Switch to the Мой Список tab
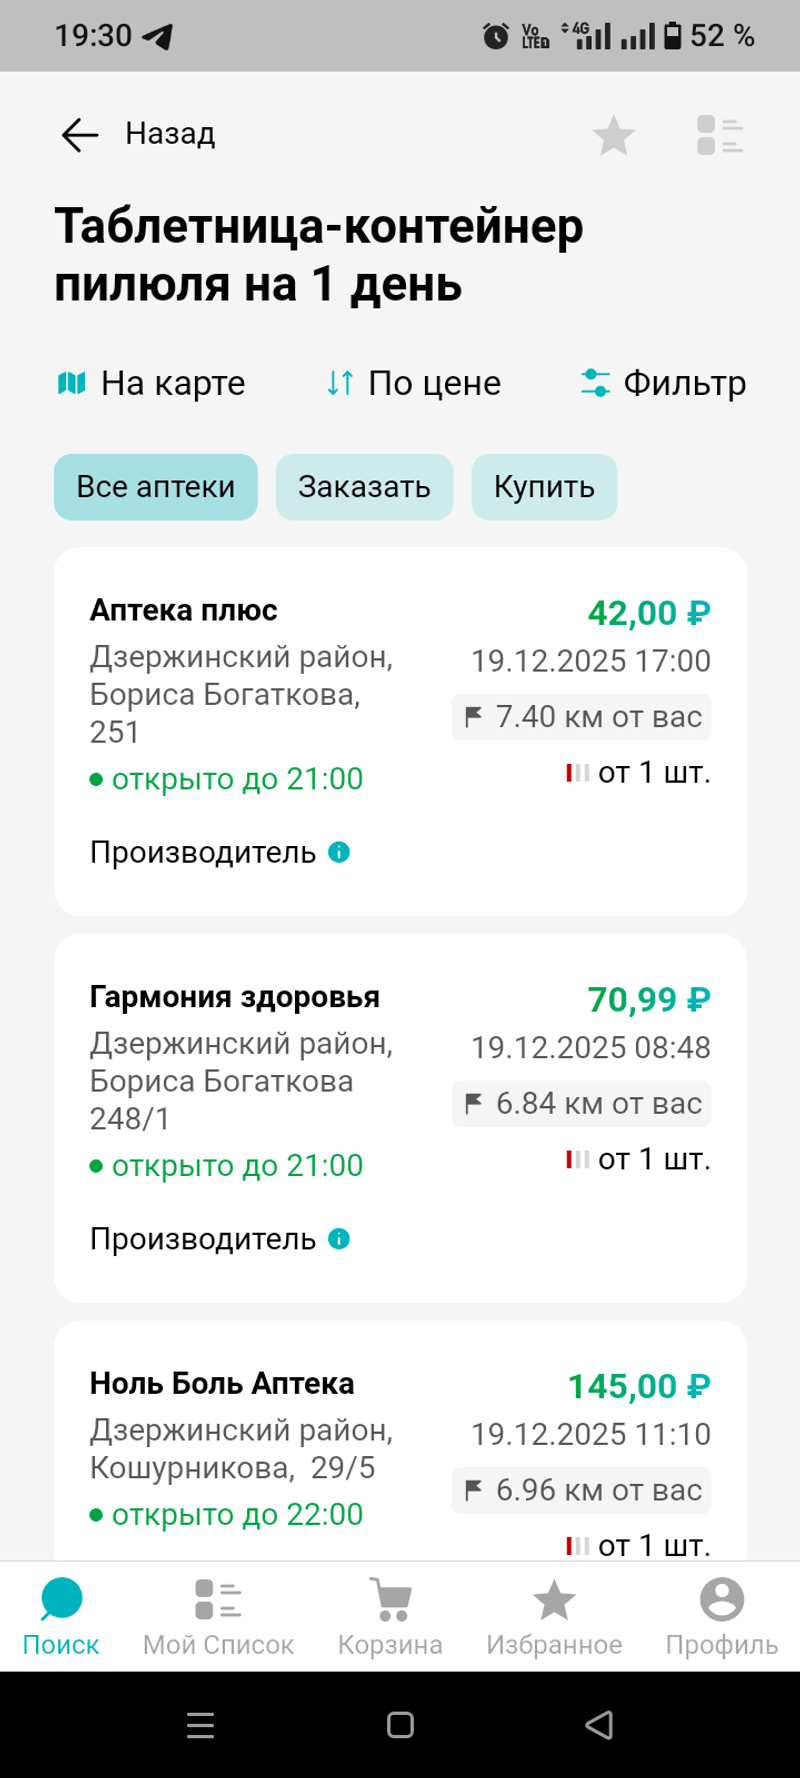Image resolution: width=800 pixels, height=1778 pixels. click(218, 1615)
